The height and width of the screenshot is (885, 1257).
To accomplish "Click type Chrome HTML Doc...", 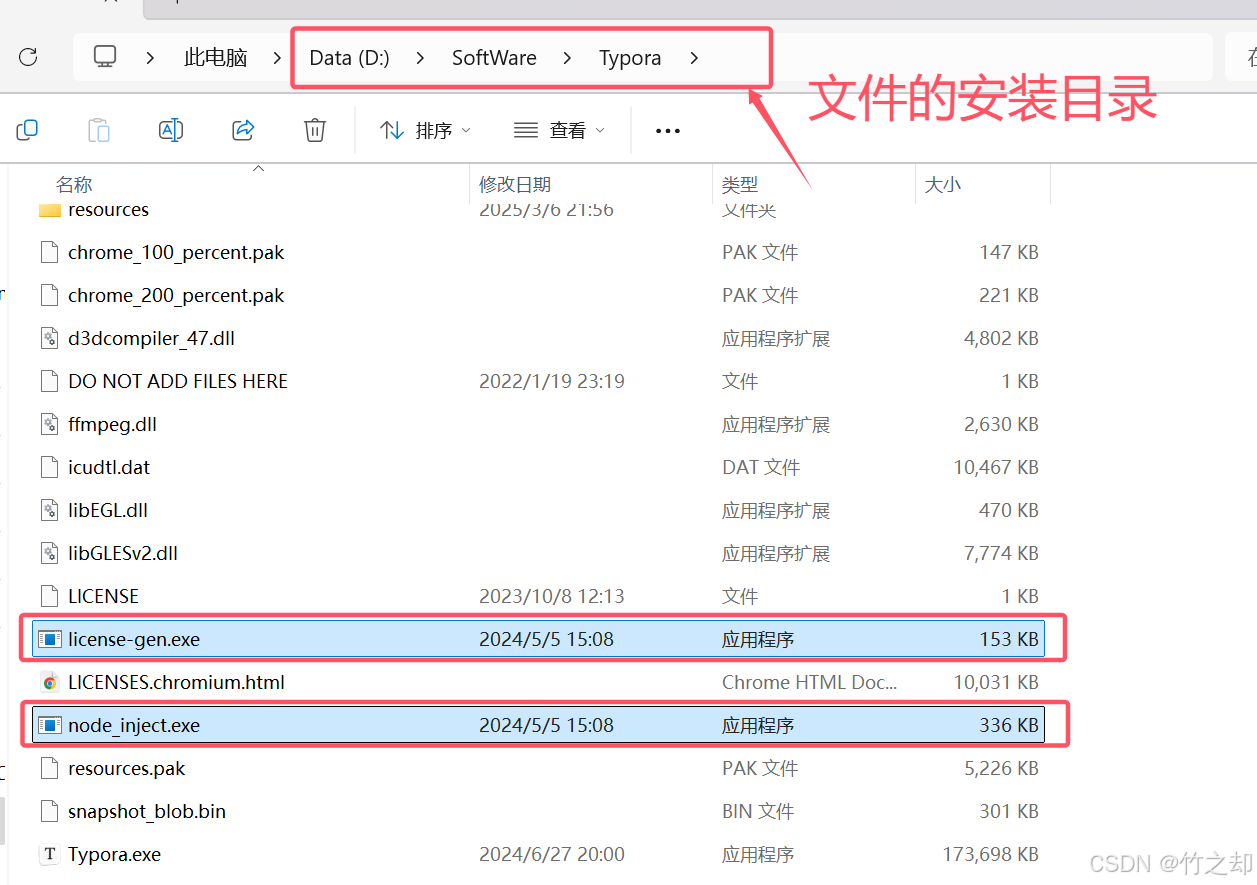I will pyautogui.click(x=810, y=682).
